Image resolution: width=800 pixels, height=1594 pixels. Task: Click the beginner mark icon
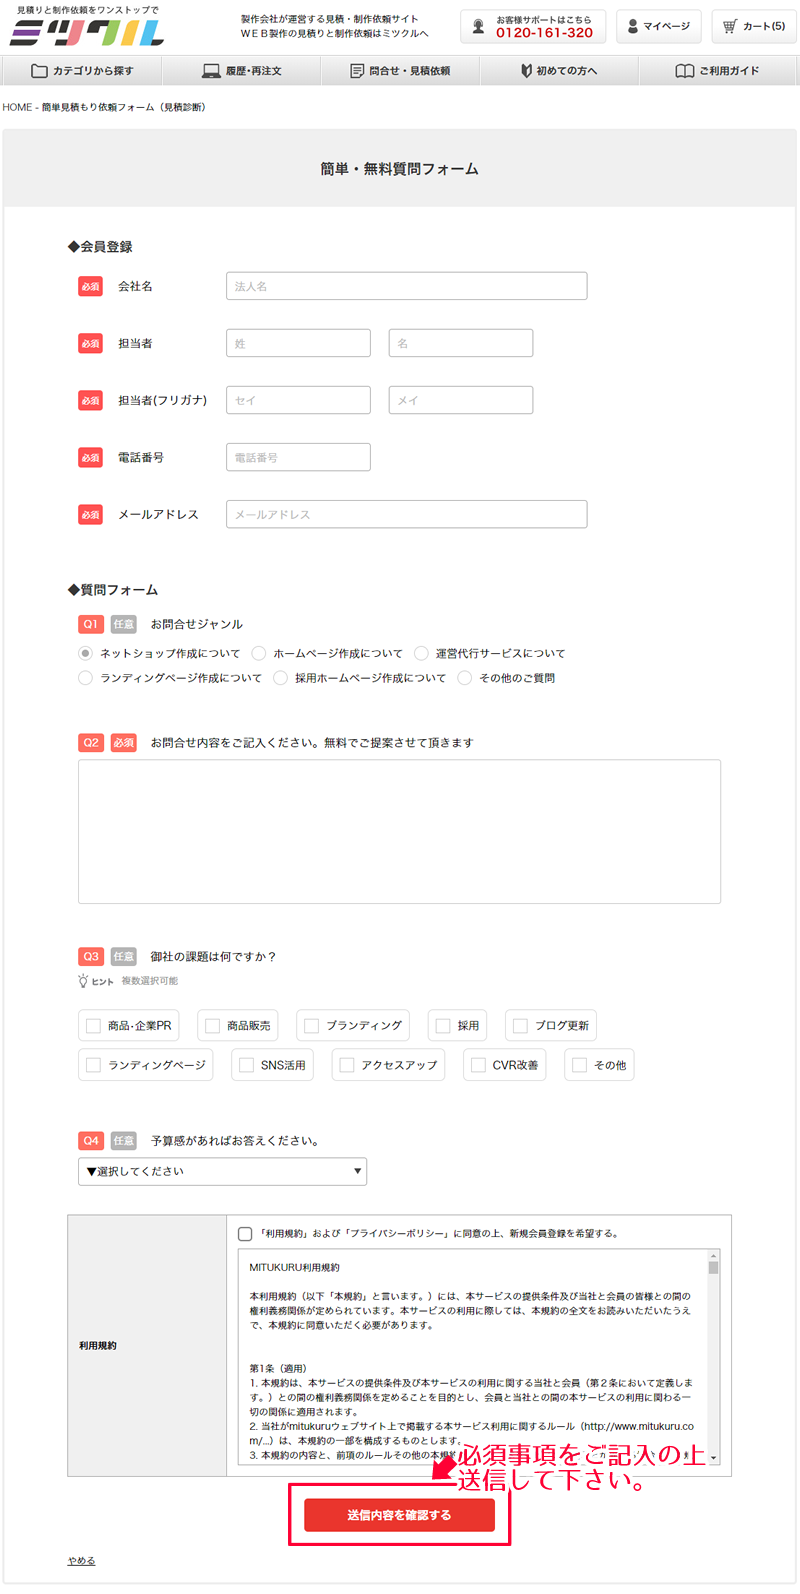[526, 71]
